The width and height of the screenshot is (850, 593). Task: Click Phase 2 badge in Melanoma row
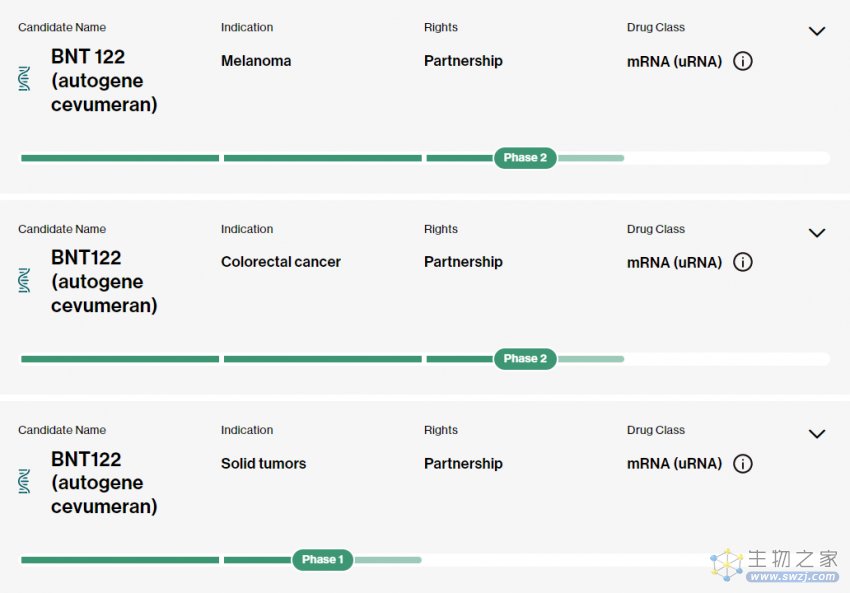tap(525, 158)
